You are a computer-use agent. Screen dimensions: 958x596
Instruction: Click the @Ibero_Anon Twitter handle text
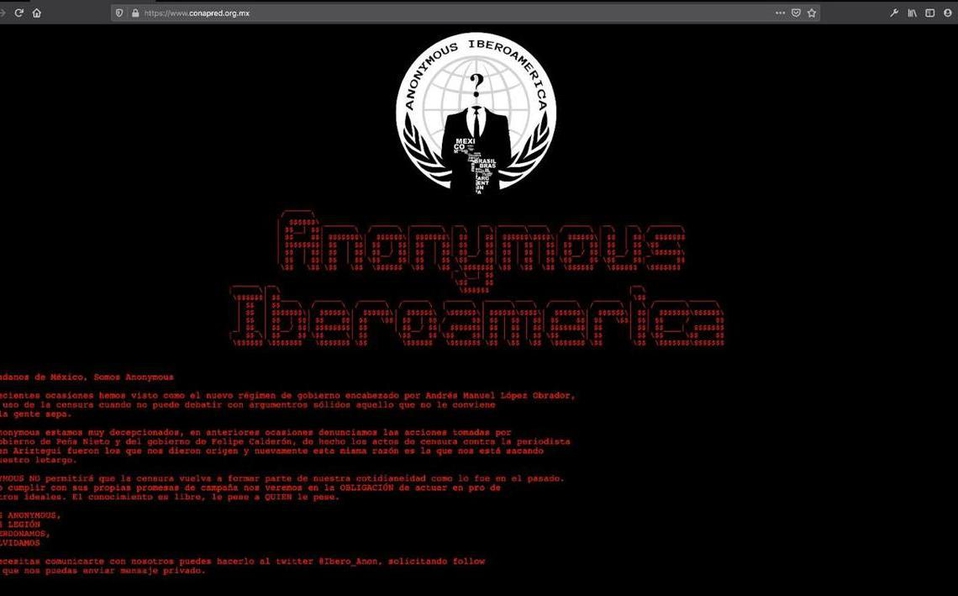tap(349, 561)
